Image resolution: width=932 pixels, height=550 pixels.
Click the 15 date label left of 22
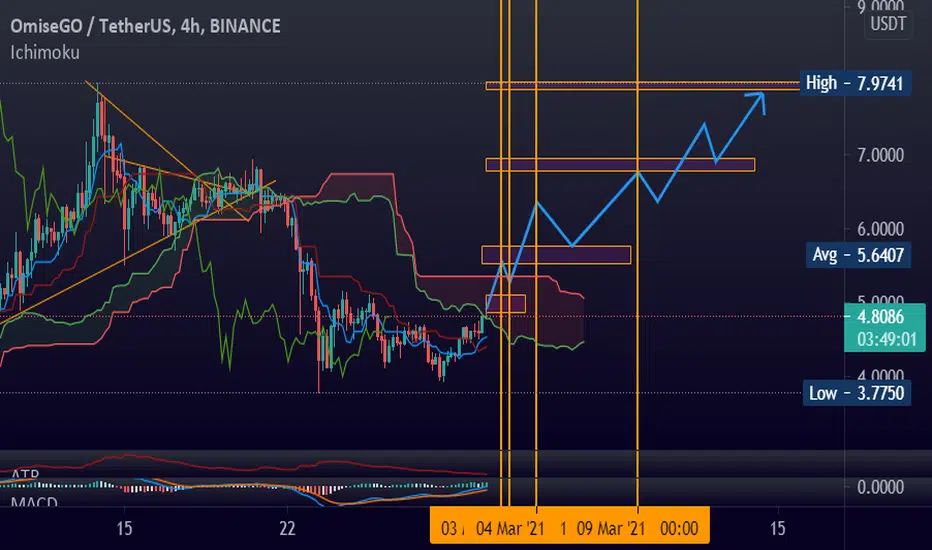[124, 529]
